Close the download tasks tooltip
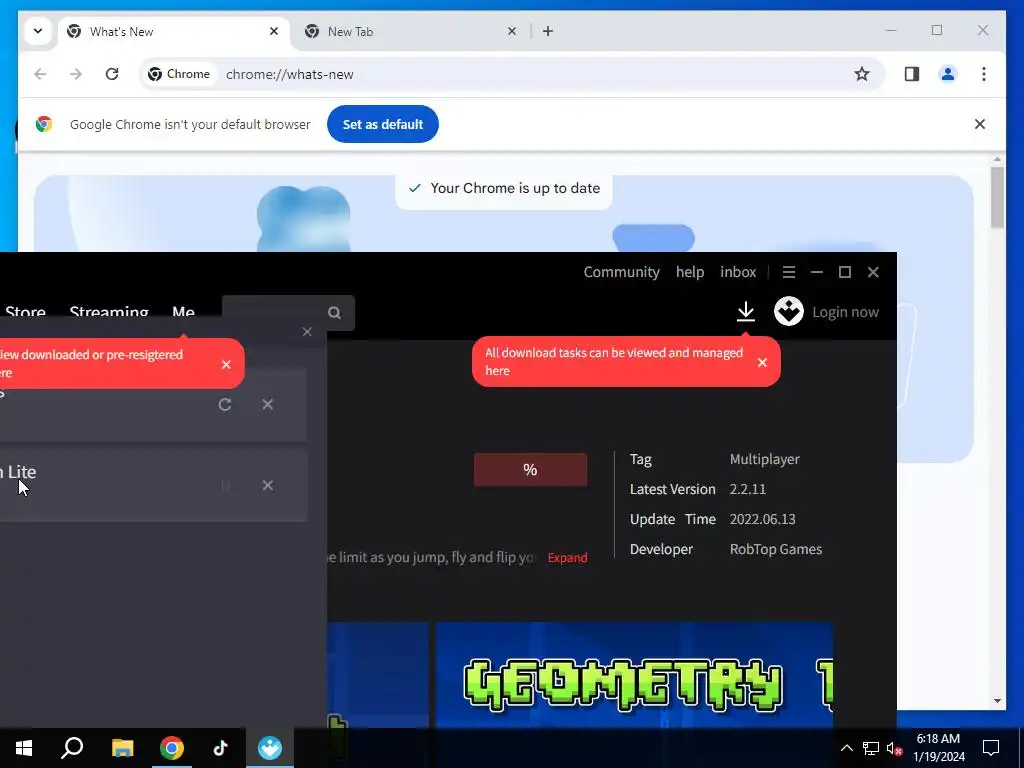Image resolution: width=1024 pixels, height=768 pixels. (x=762, y=362)
